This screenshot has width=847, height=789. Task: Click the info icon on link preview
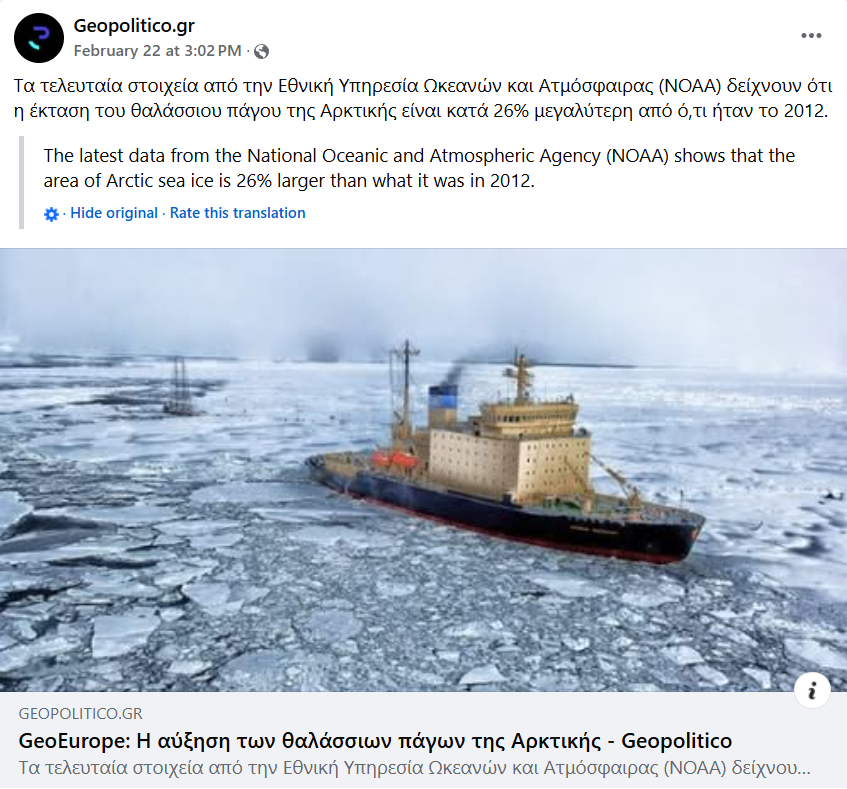[x=812, y=690]
